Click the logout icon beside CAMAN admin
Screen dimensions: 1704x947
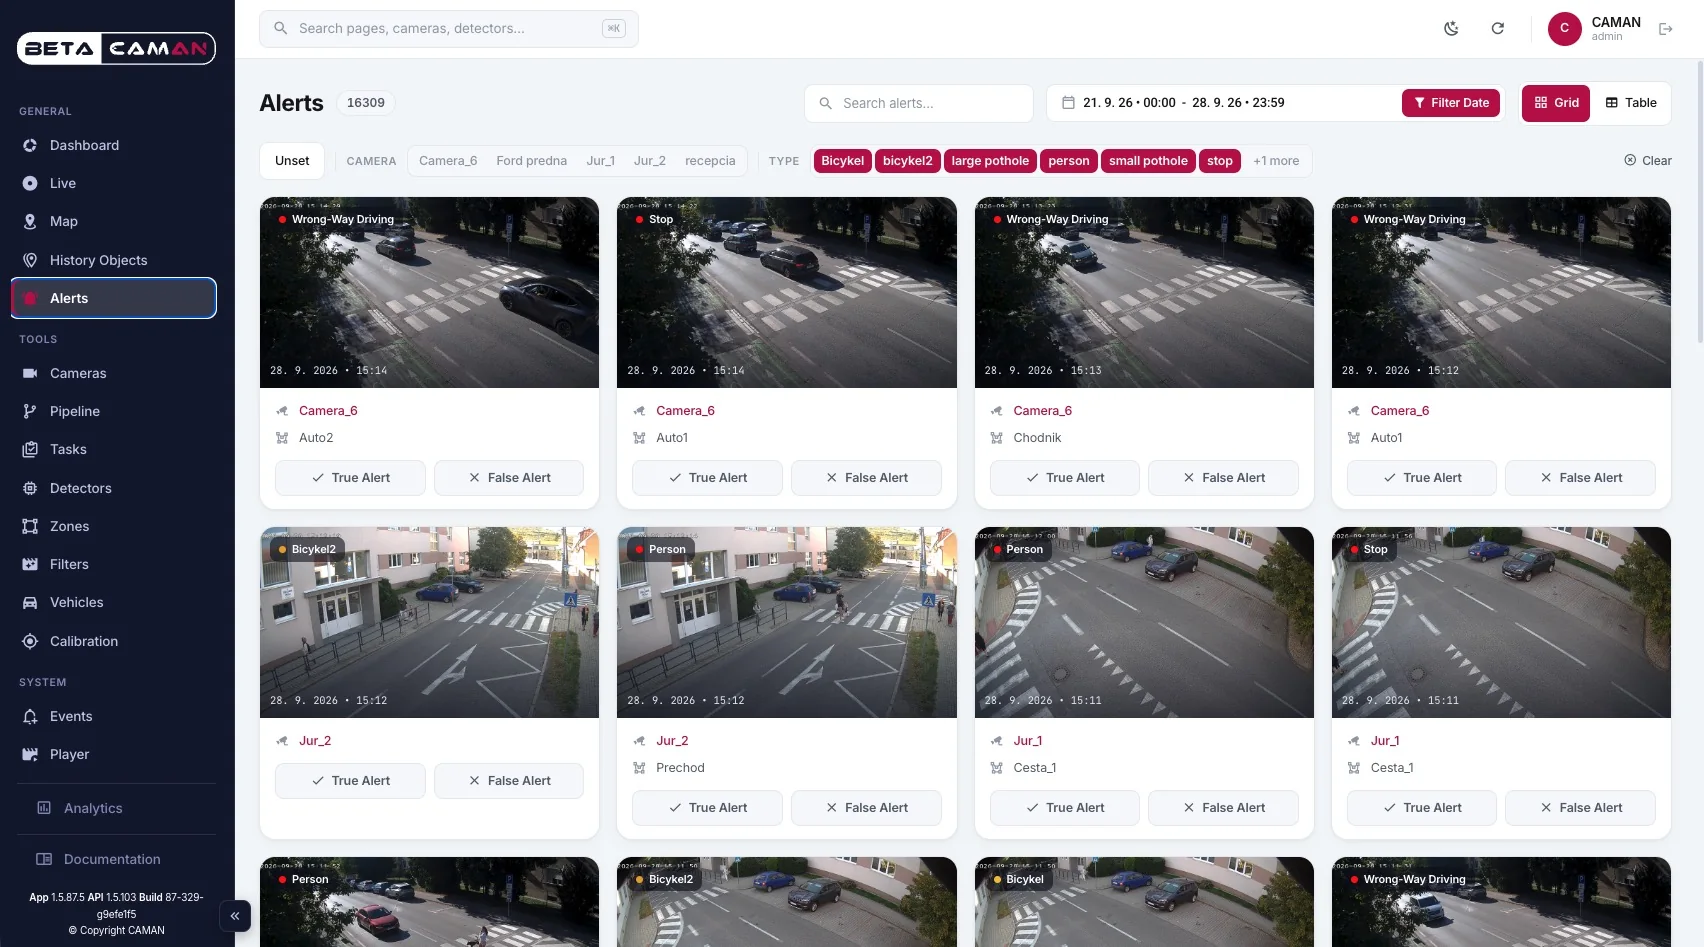[x=1665, y=29]
